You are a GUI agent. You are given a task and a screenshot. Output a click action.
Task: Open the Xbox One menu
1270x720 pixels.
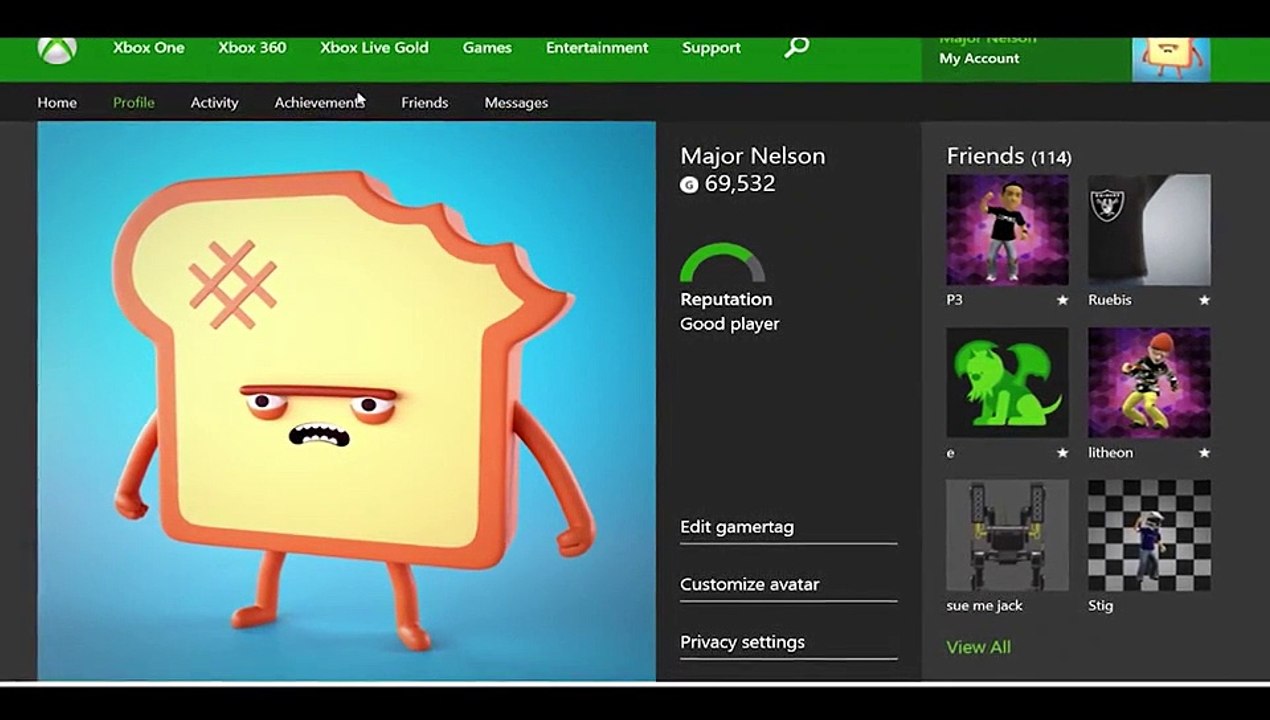pyautogui.click(x=148, y=47)
